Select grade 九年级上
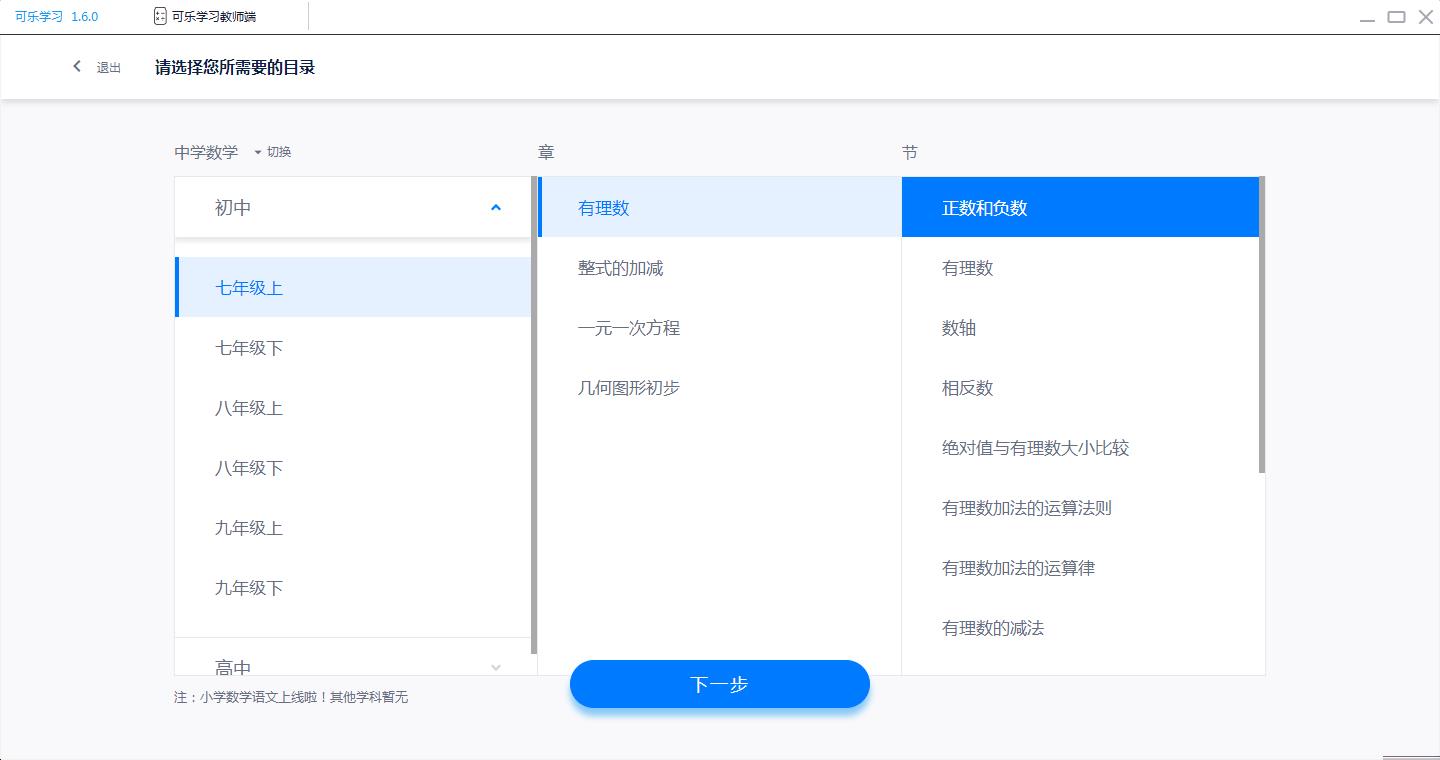The width and height of the screenshot is (1440, 760). [353, 527]
